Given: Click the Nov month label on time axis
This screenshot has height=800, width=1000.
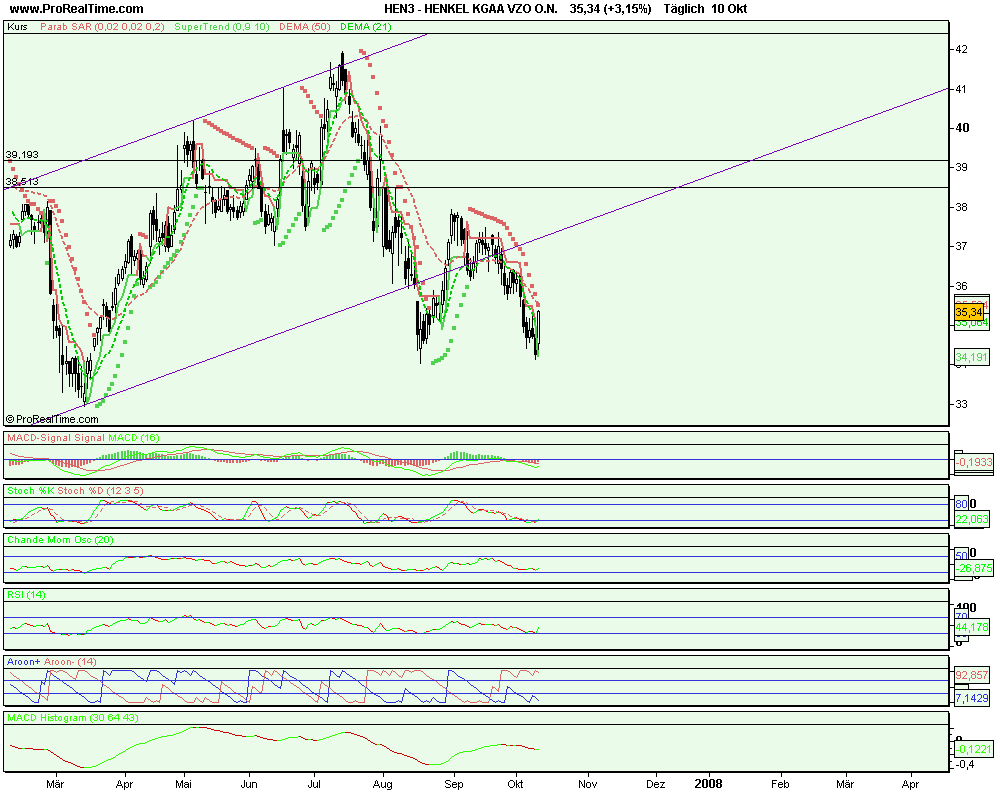Looking at the screenshot, I should 587,784.
